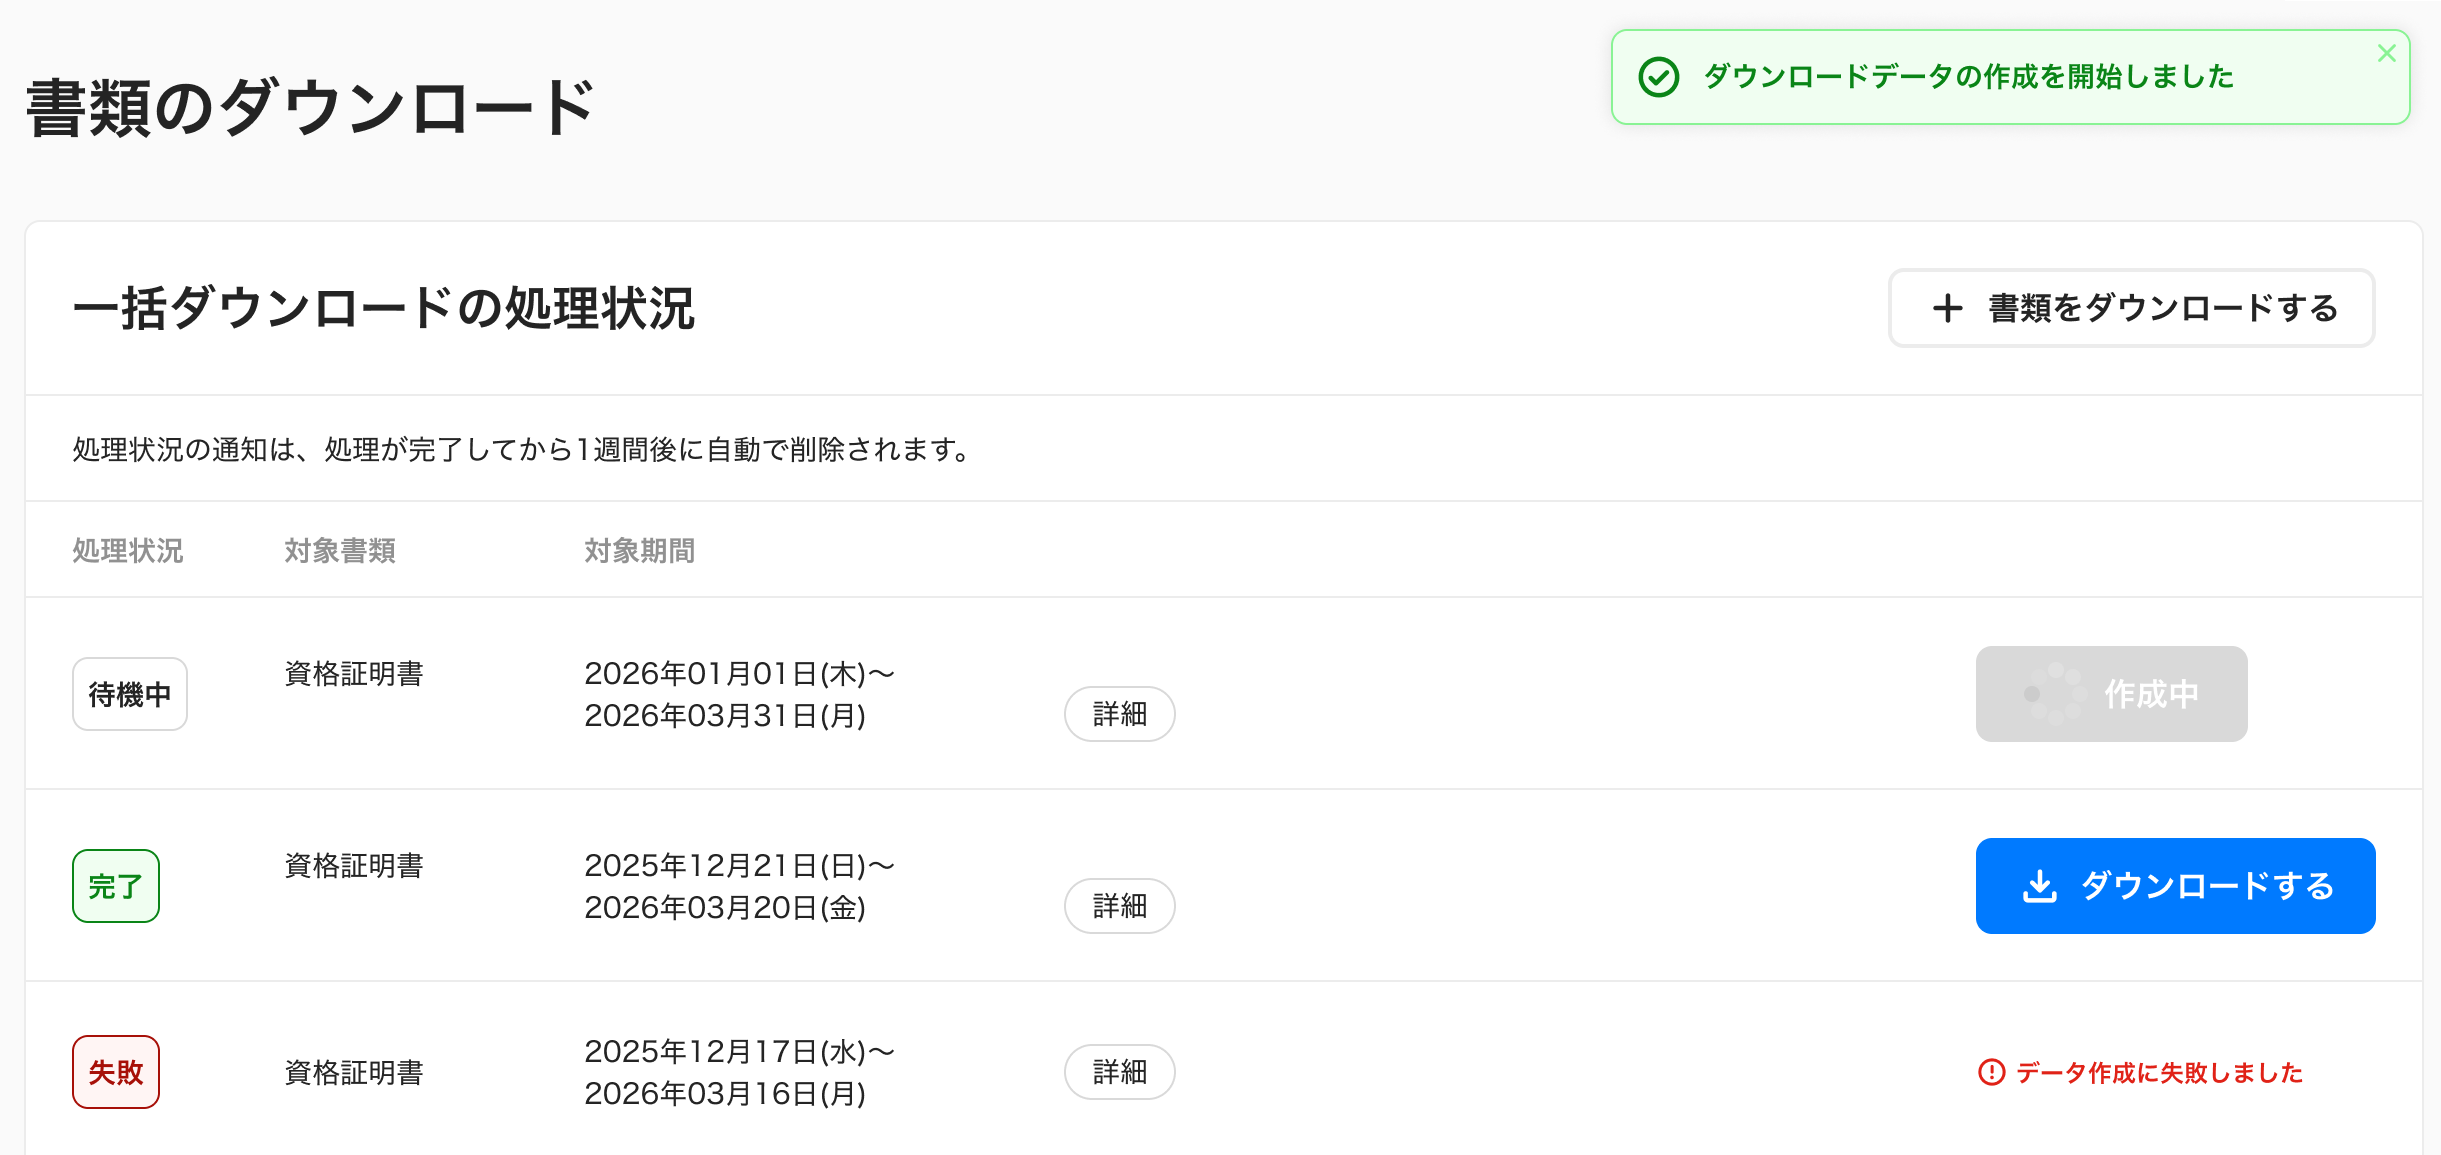The height and width of the screenshot is (1155, 2441).
Task: Open 詳細 for the 完了 row
Action: (1119, 906)
